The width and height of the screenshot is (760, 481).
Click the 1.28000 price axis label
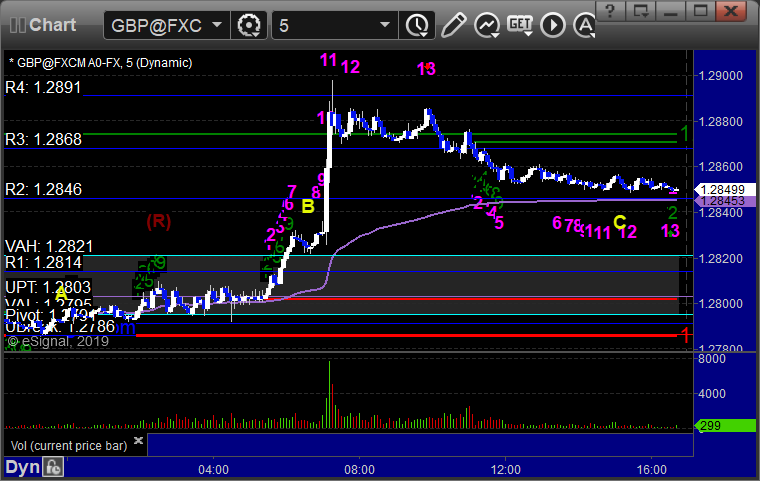720,303
